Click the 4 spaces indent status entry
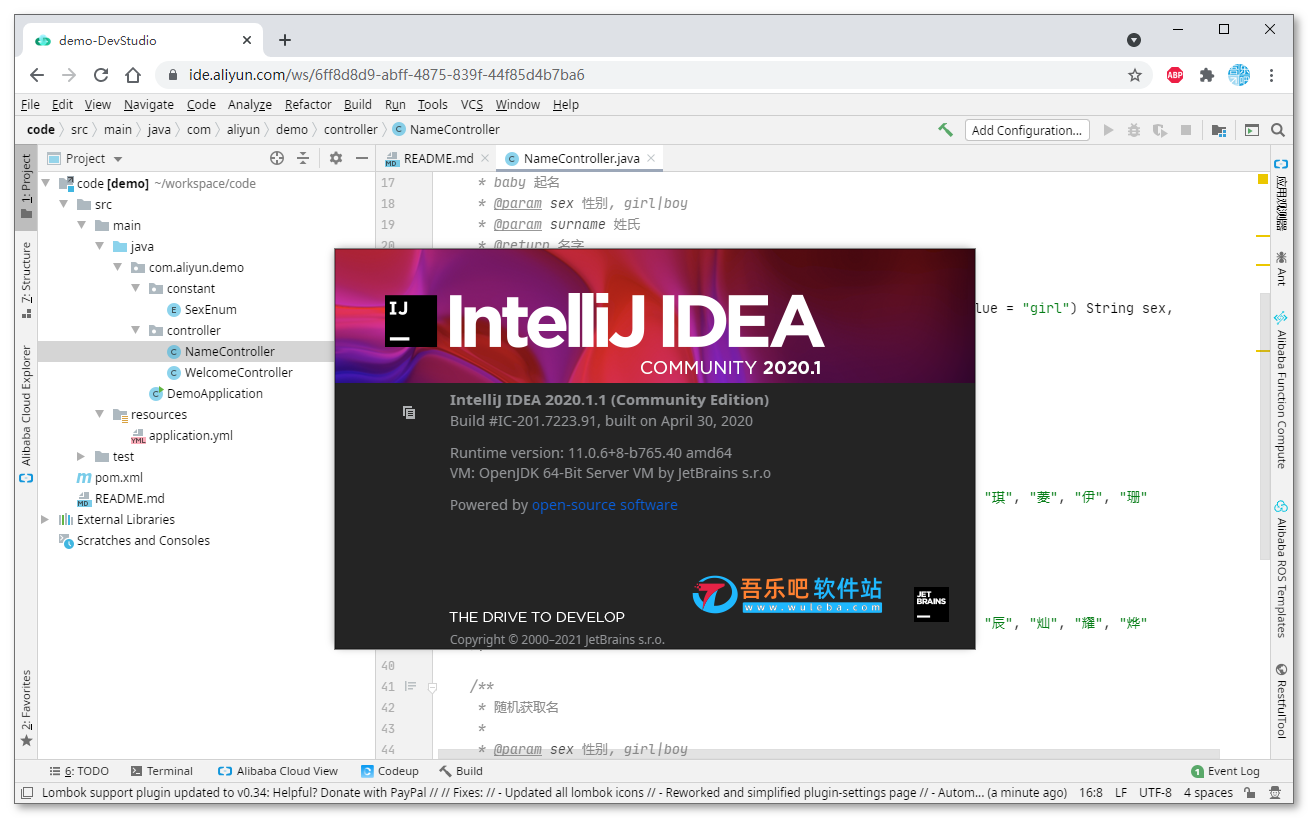Viewport: 1308px width, 818px height. 1208,792
